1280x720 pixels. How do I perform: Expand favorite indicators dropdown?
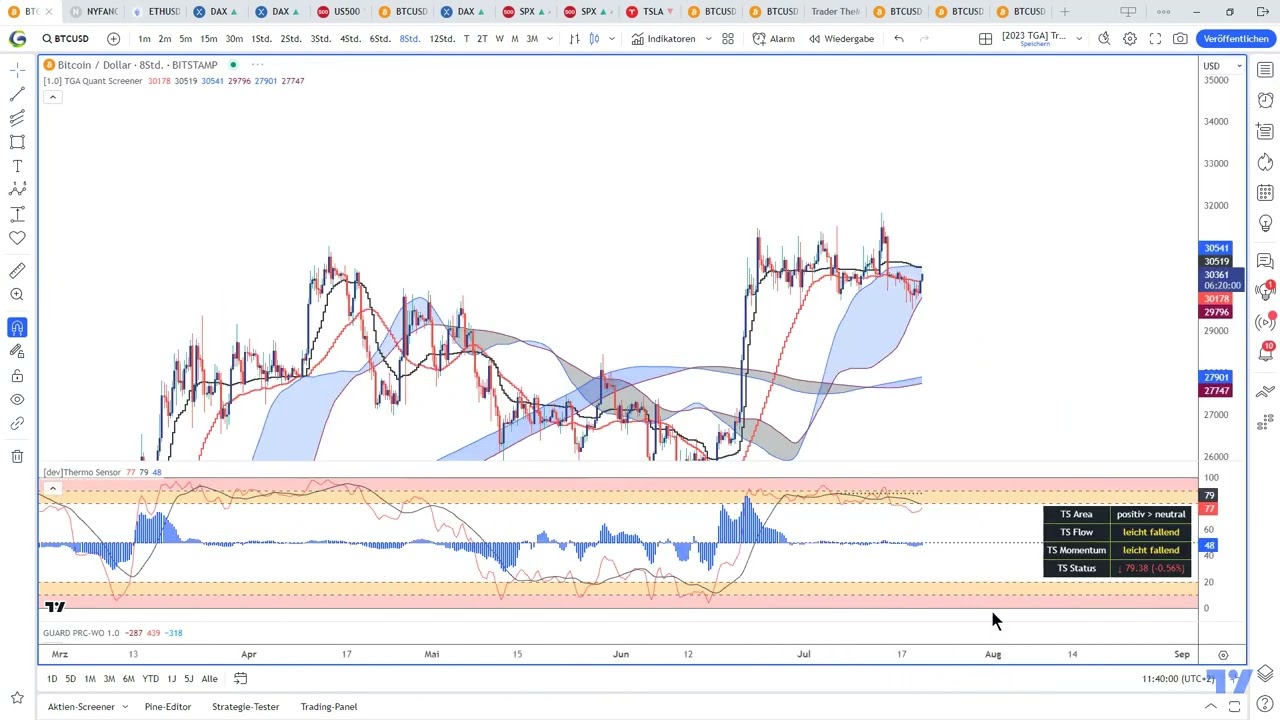708,38
